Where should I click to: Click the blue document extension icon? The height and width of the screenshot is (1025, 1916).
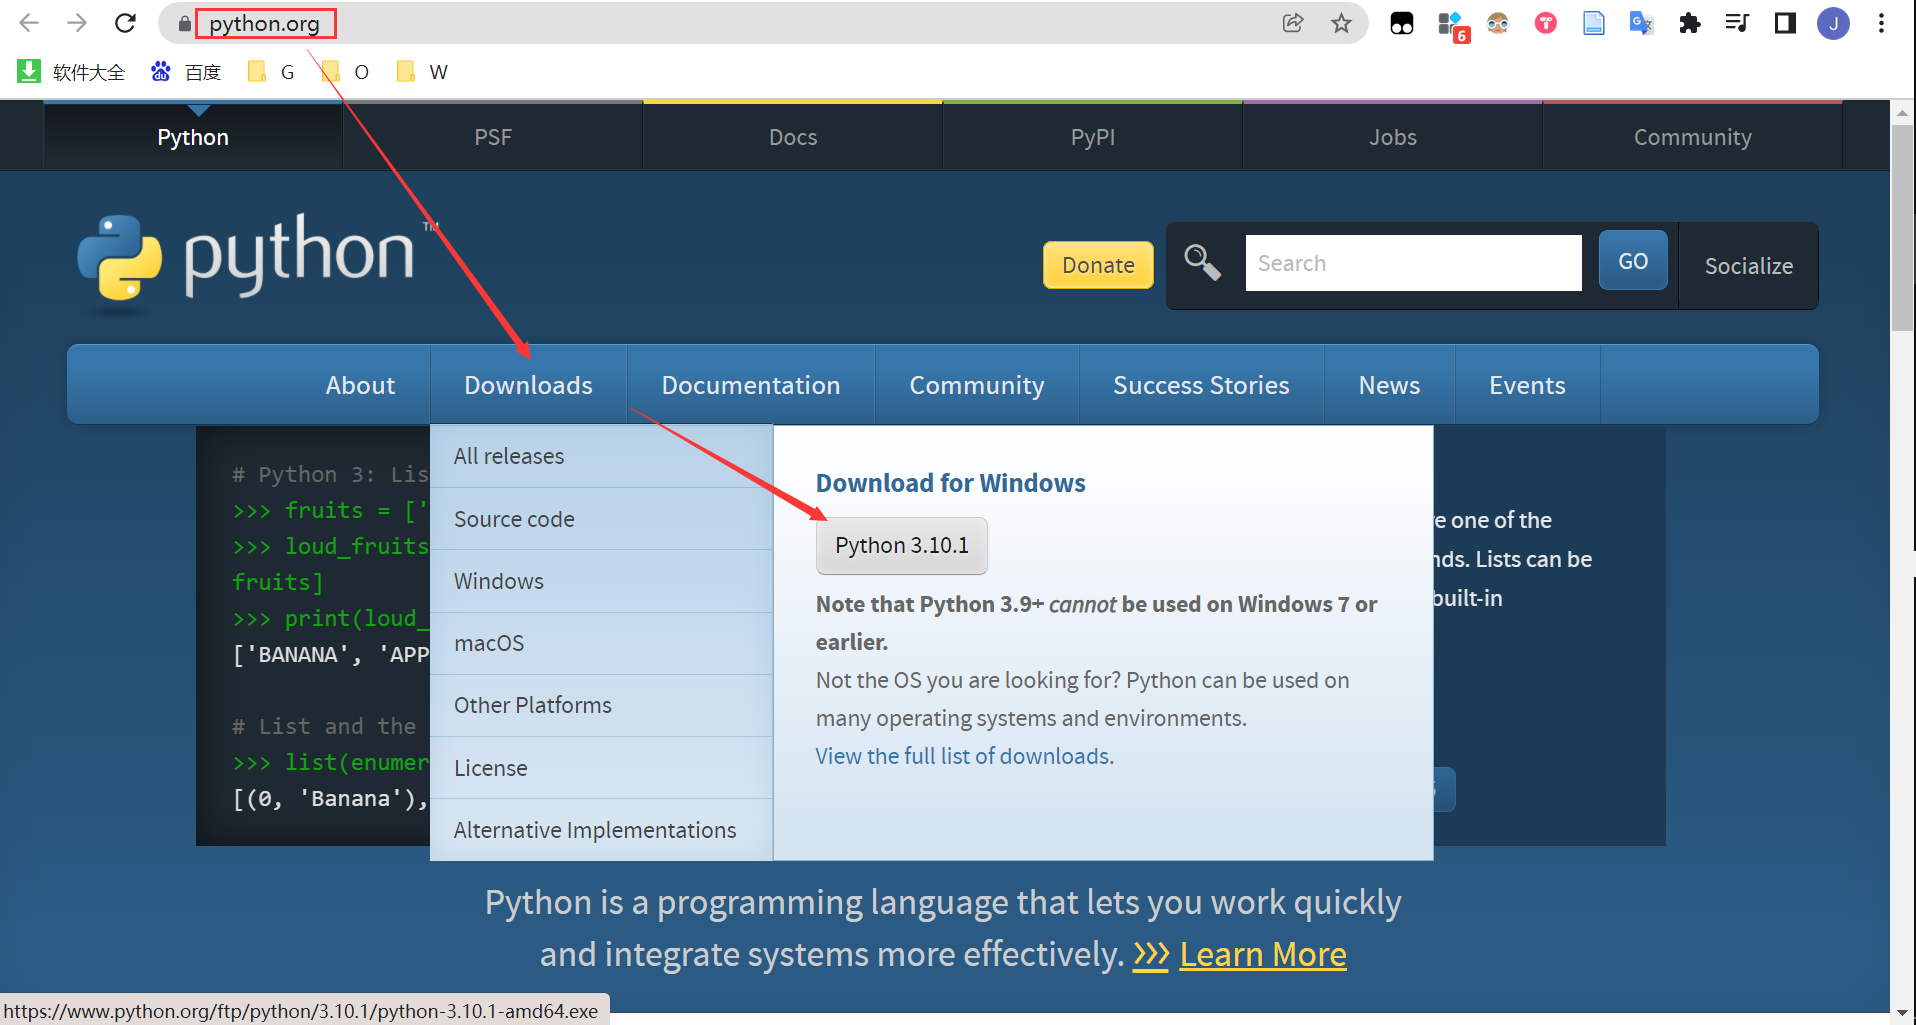coord(1593,23)
